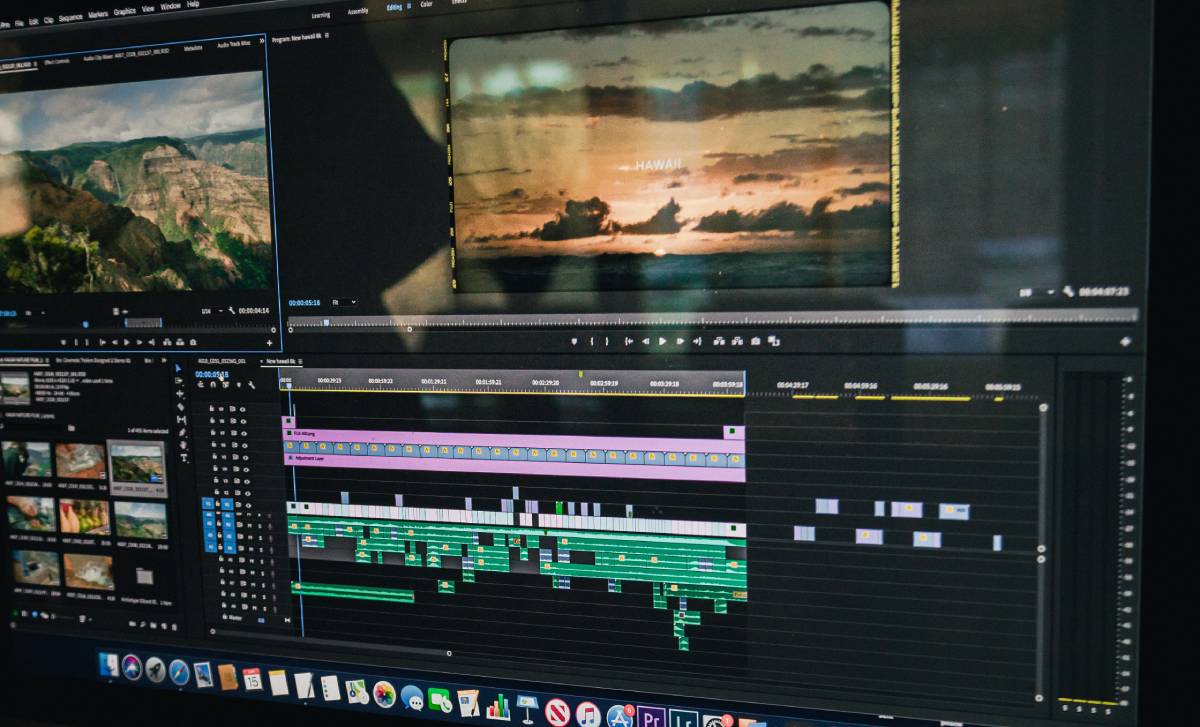This screenshot has width=1200, height=727.
Task: Select the Hand tool
Action: 183,445
